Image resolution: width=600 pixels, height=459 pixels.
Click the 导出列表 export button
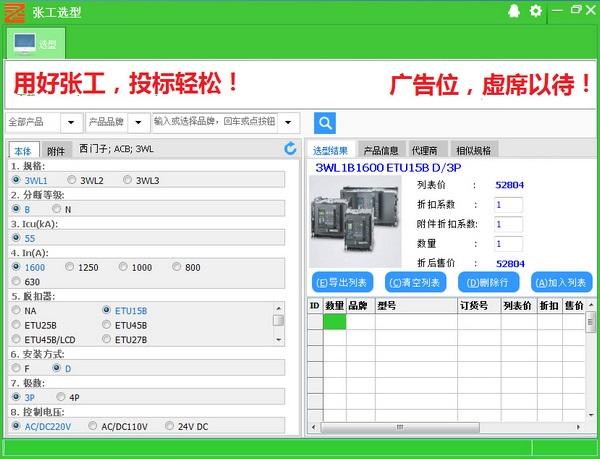(x=342, y=282)
